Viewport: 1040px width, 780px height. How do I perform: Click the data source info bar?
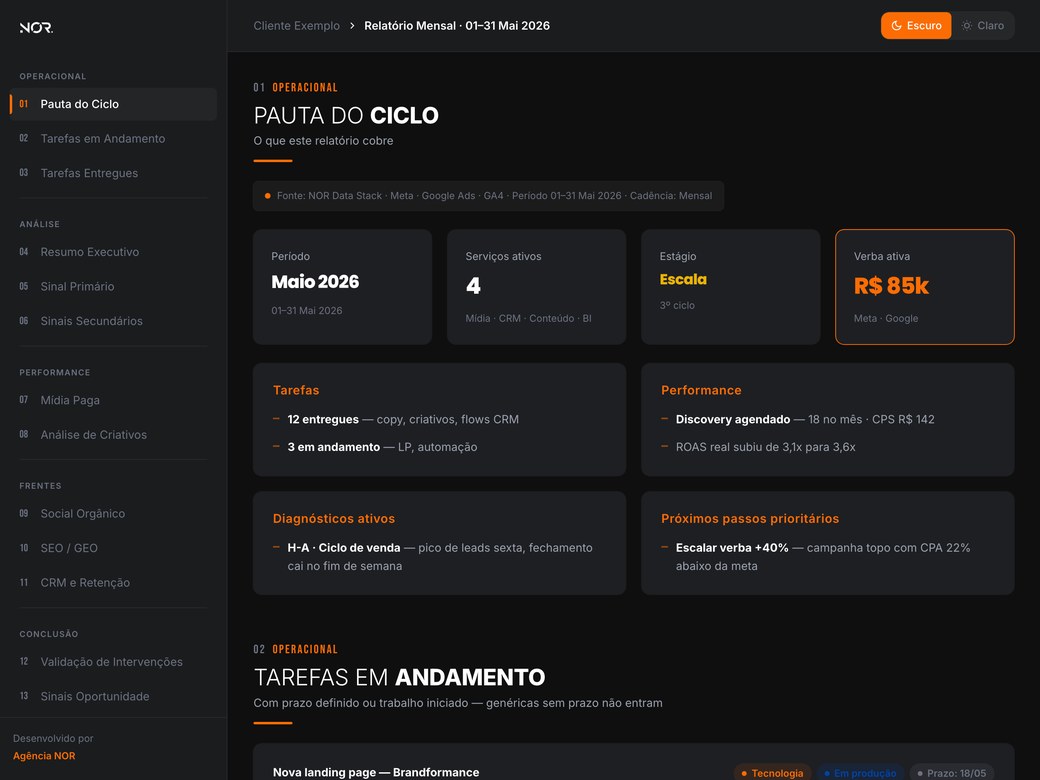[x=488, y=196]
